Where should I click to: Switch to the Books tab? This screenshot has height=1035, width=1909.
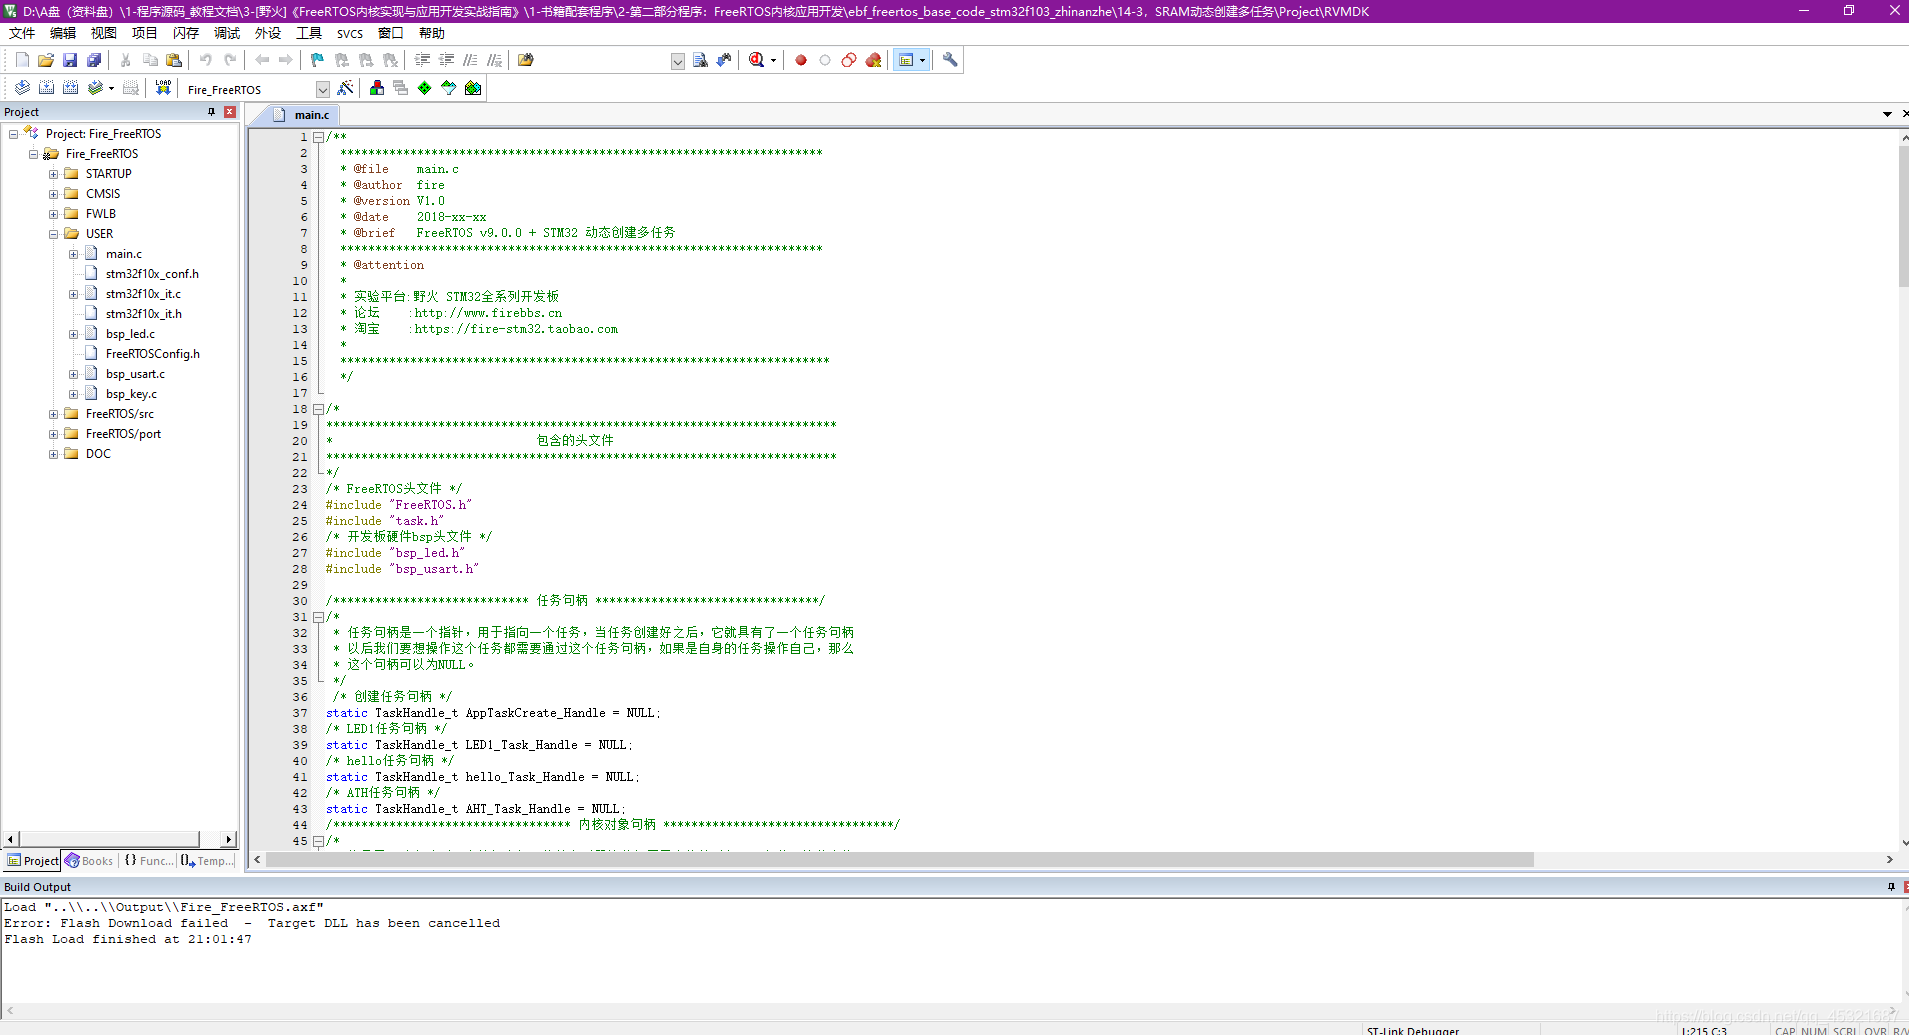(x=90, y=861)
